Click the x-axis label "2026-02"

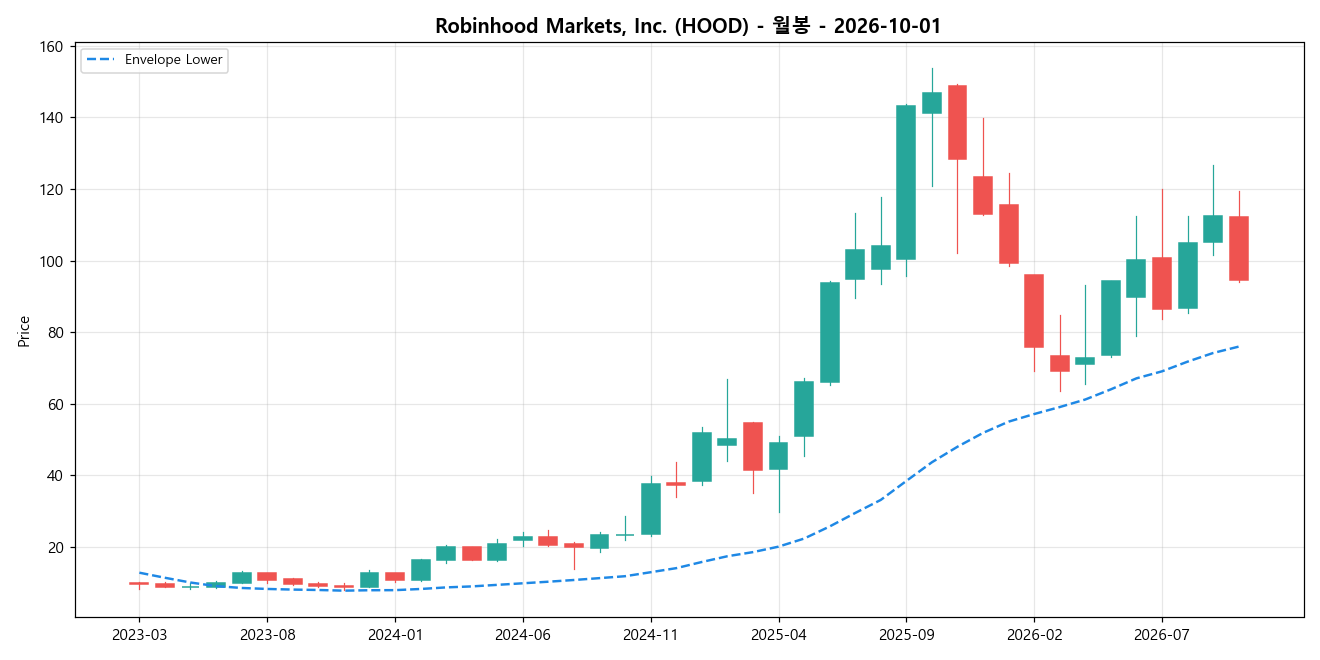[x=1034, y=634]
